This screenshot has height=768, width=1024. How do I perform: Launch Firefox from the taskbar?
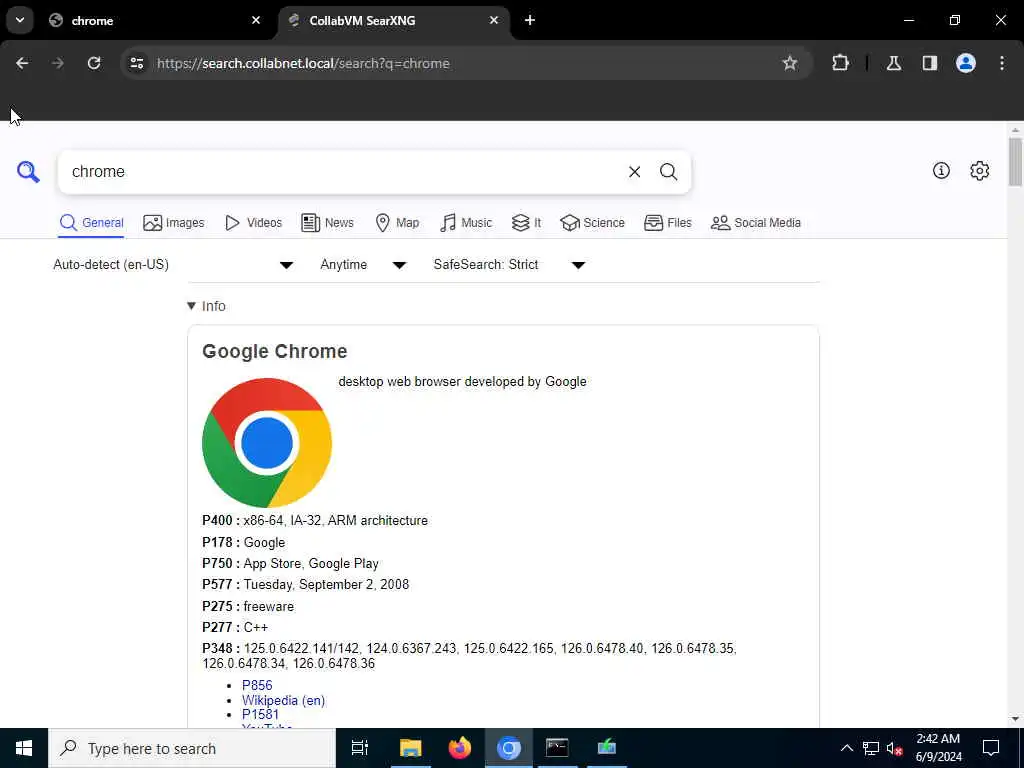coord(460,748)
